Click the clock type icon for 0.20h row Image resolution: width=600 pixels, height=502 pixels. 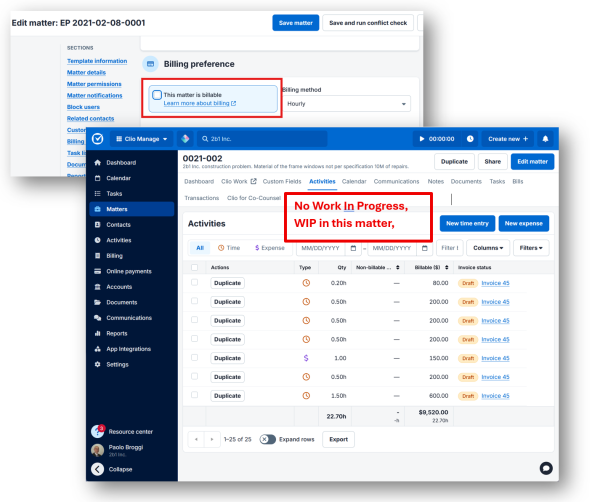[306, 283]
